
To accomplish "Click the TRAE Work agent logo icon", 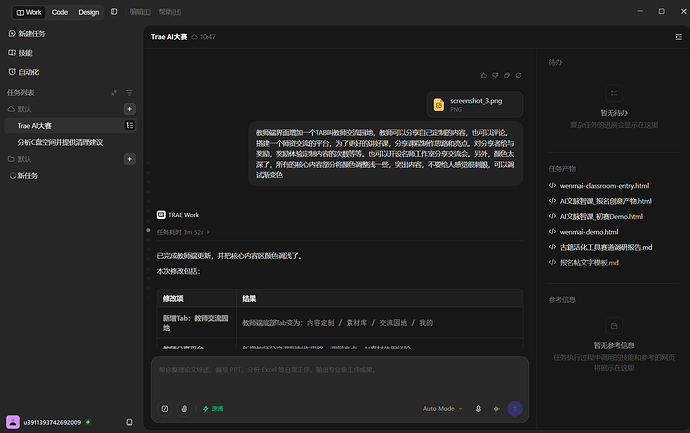I will coord(161,215).
